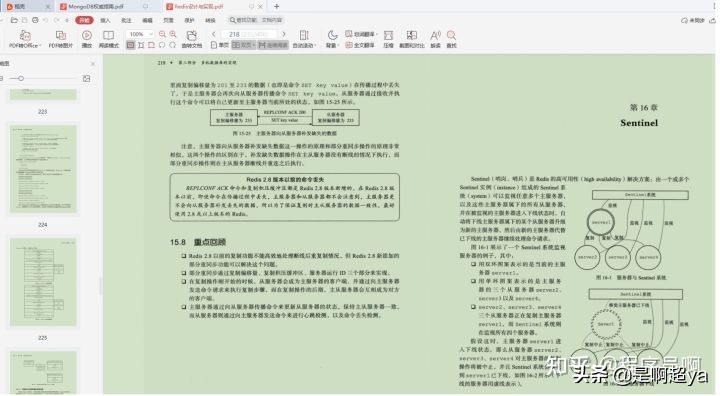The width and height of the screenshot is (720, 396).
Task: Toggle 双页 two-page layout
Action: tap(243, 45)
